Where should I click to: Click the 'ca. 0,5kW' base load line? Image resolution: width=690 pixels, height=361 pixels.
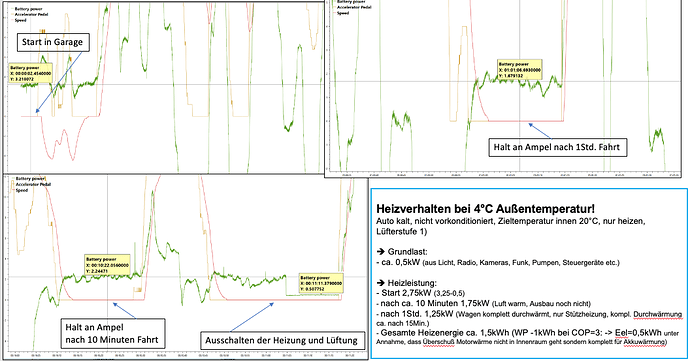(x=498, y=263)
